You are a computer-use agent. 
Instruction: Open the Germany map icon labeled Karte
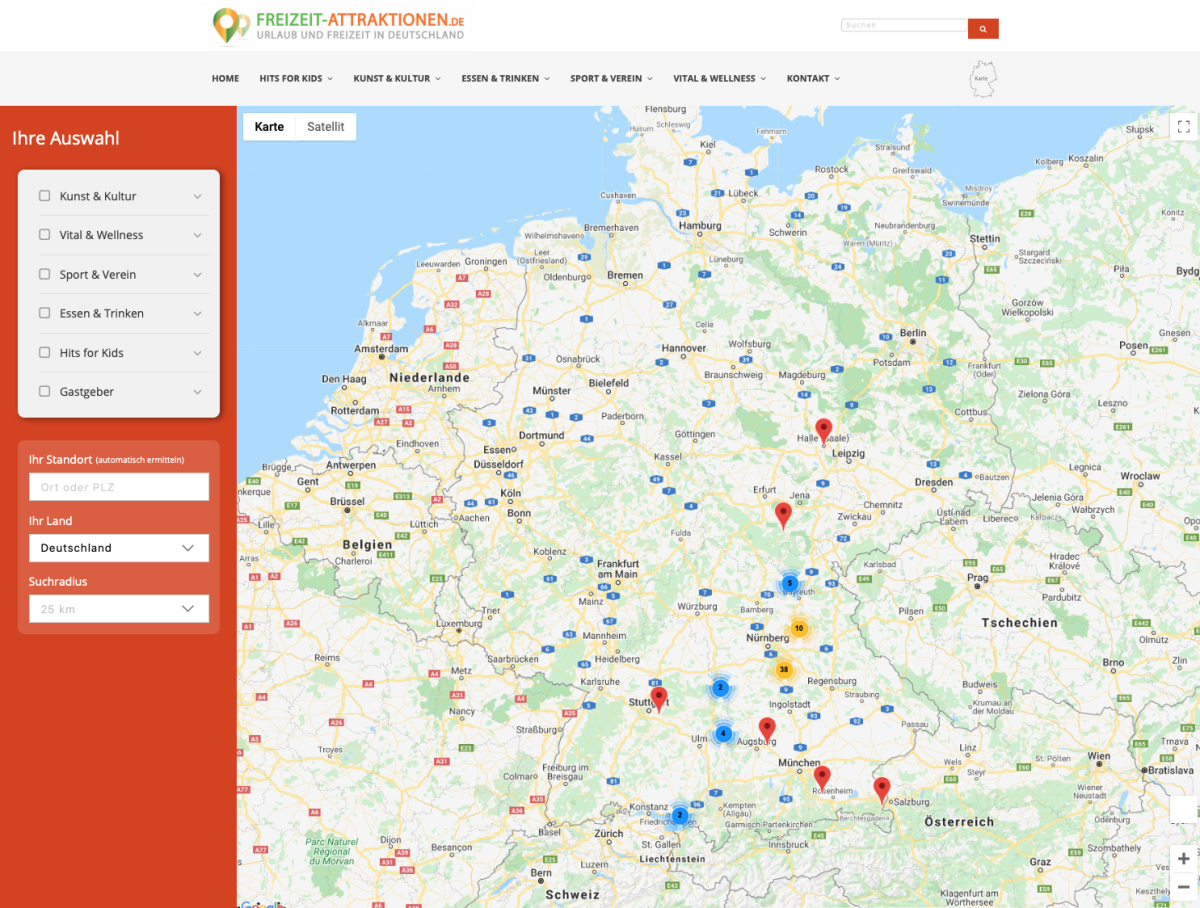point(984,78)
